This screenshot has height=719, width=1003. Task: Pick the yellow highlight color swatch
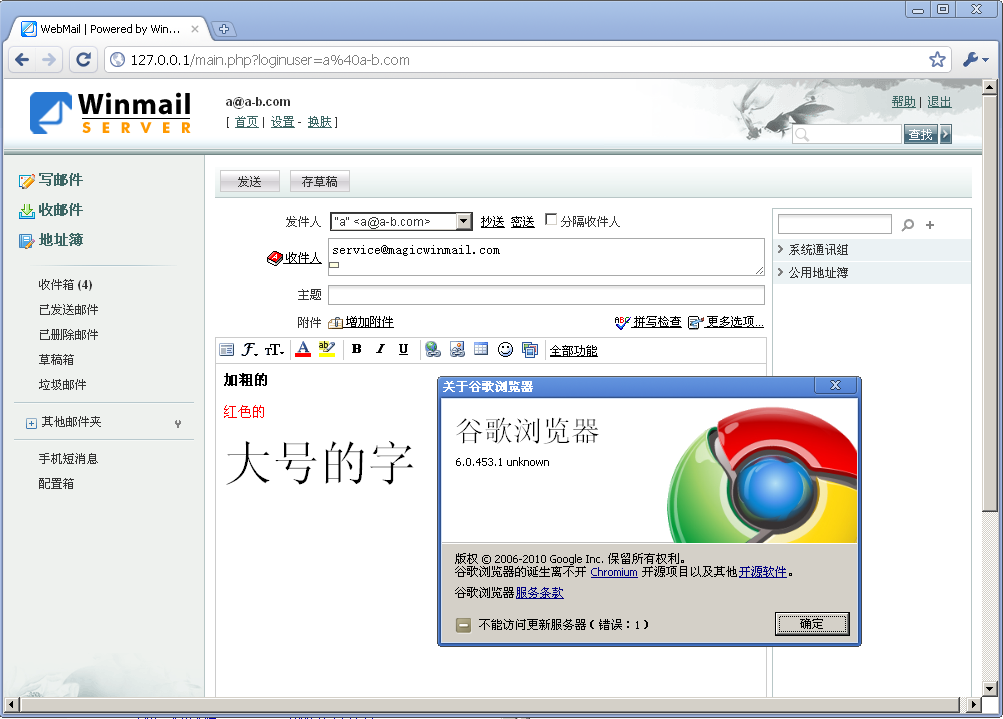[327, 349]
